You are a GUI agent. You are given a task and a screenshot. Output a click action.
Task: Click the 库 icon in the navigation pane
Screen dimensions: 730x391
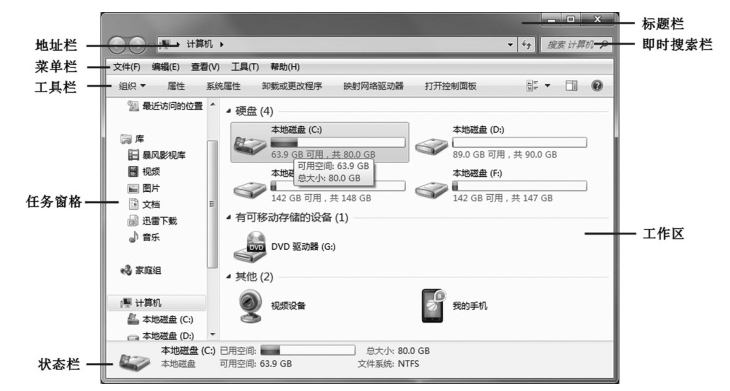(126, 139)
